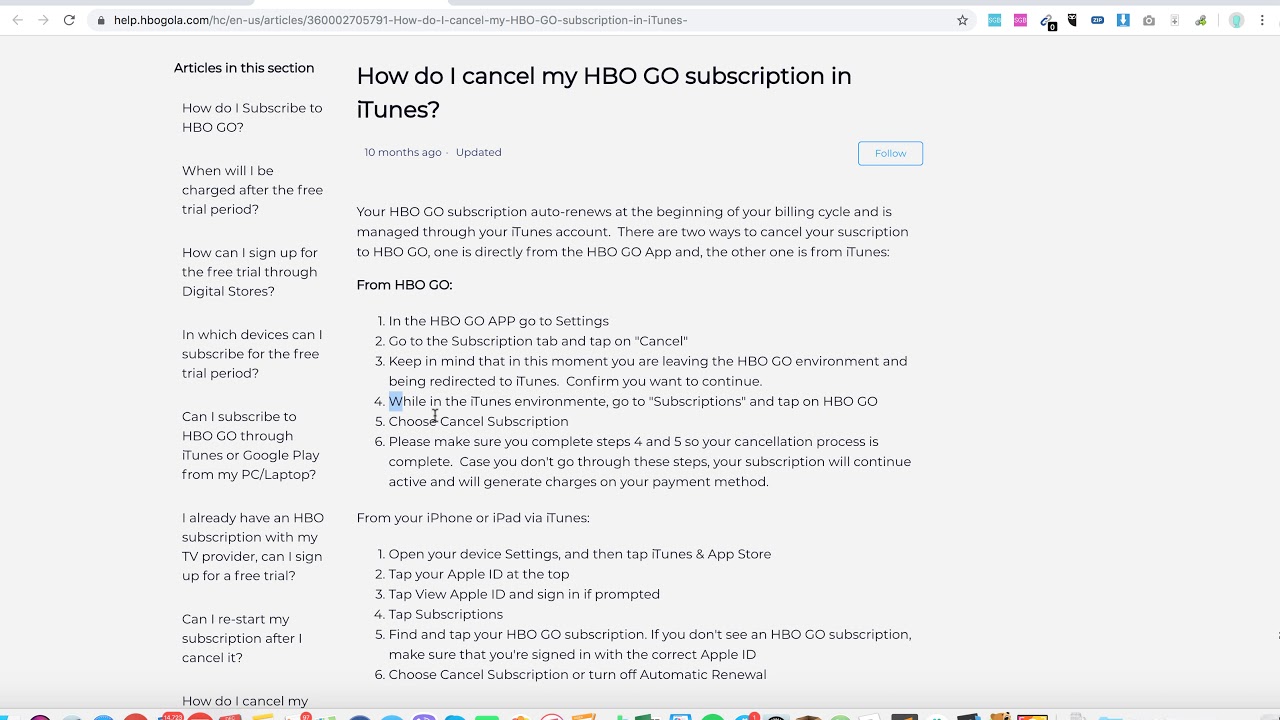Click the blue ZIP extension icon
The image size is (1280, 720).
point(1097,20)
